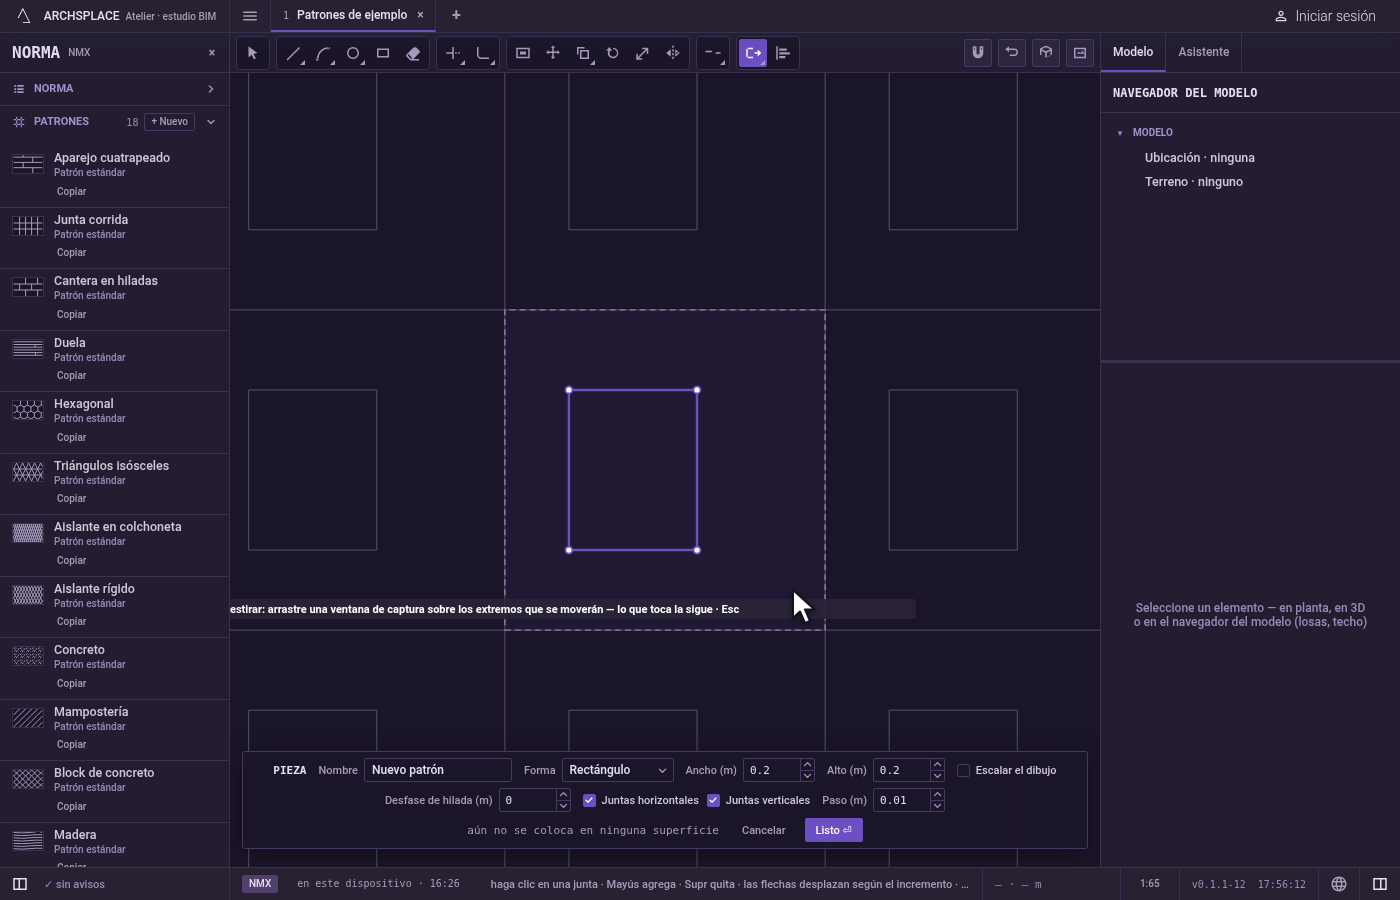
Task: Select the Rotate tool
Action: 613,53
